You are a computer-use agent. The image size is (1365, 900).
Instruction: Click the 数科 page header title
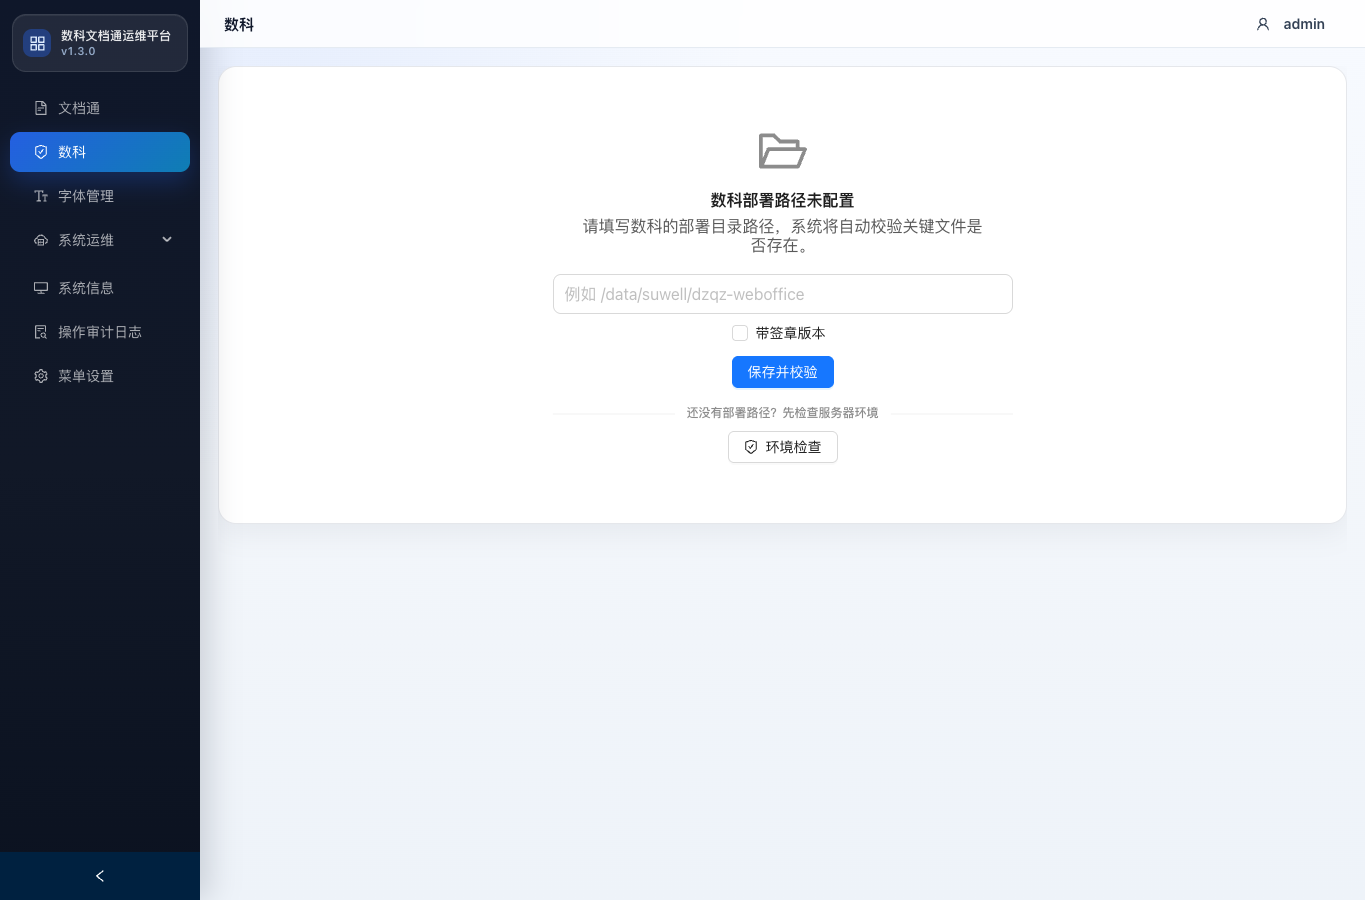[239, 24]
